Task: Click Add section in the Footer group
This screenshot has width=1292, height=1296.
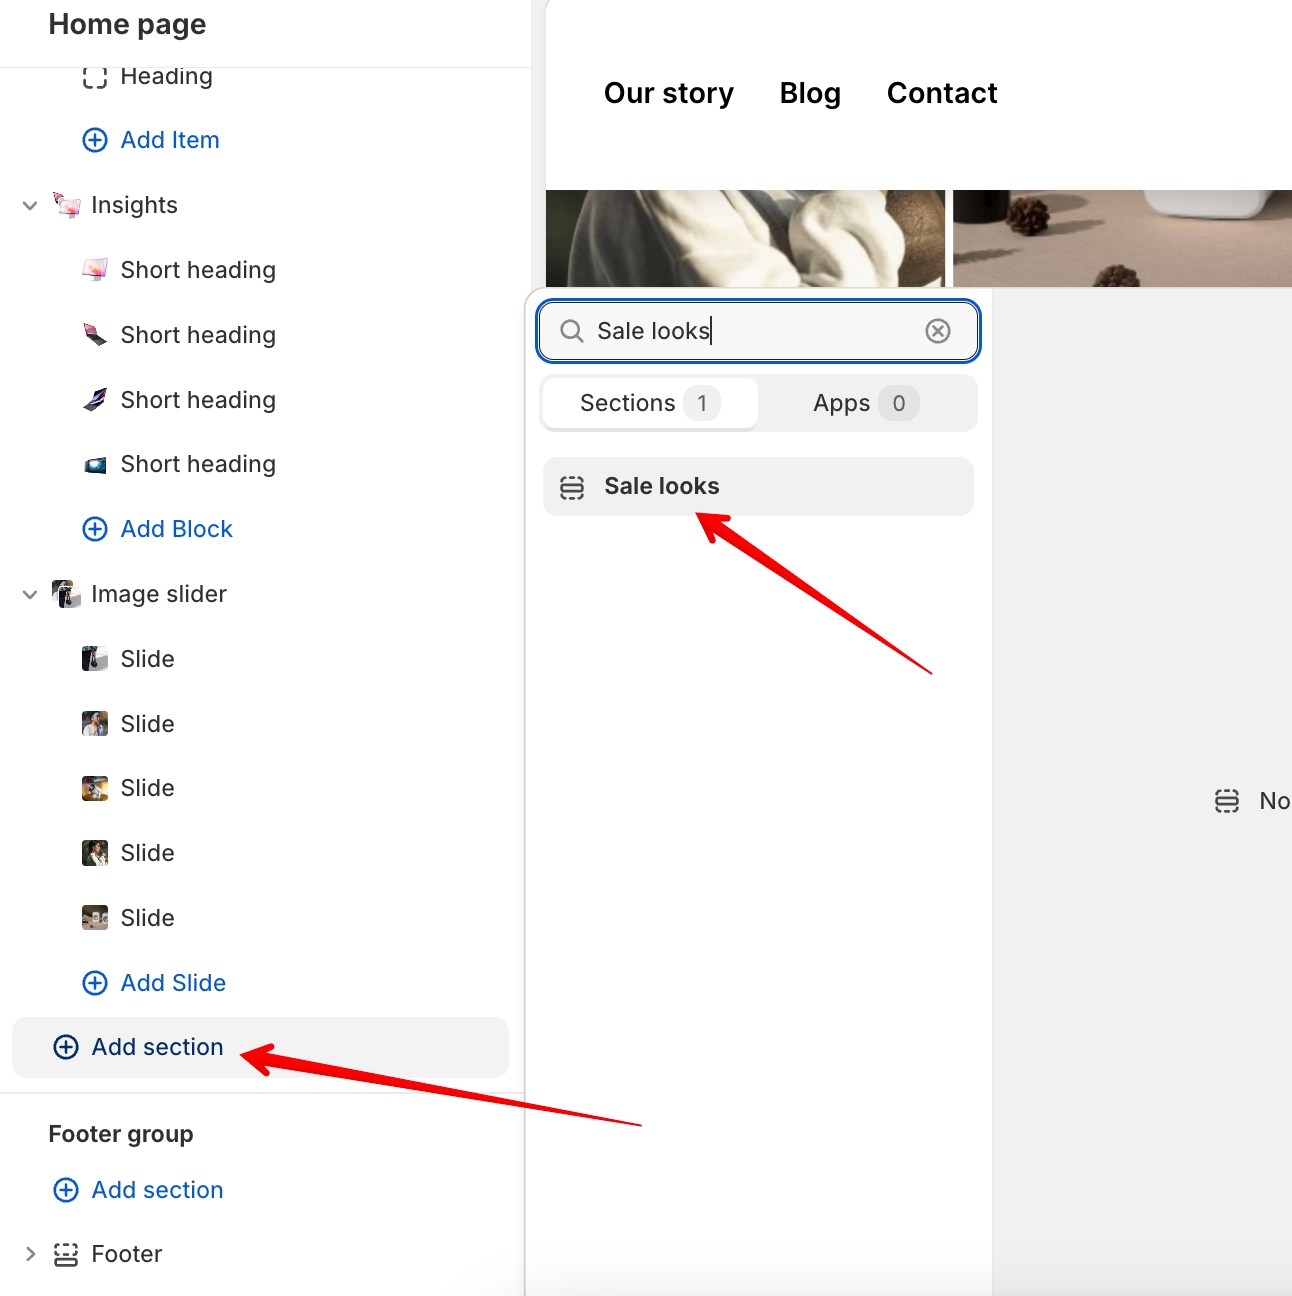Action: pos(157,1190)
